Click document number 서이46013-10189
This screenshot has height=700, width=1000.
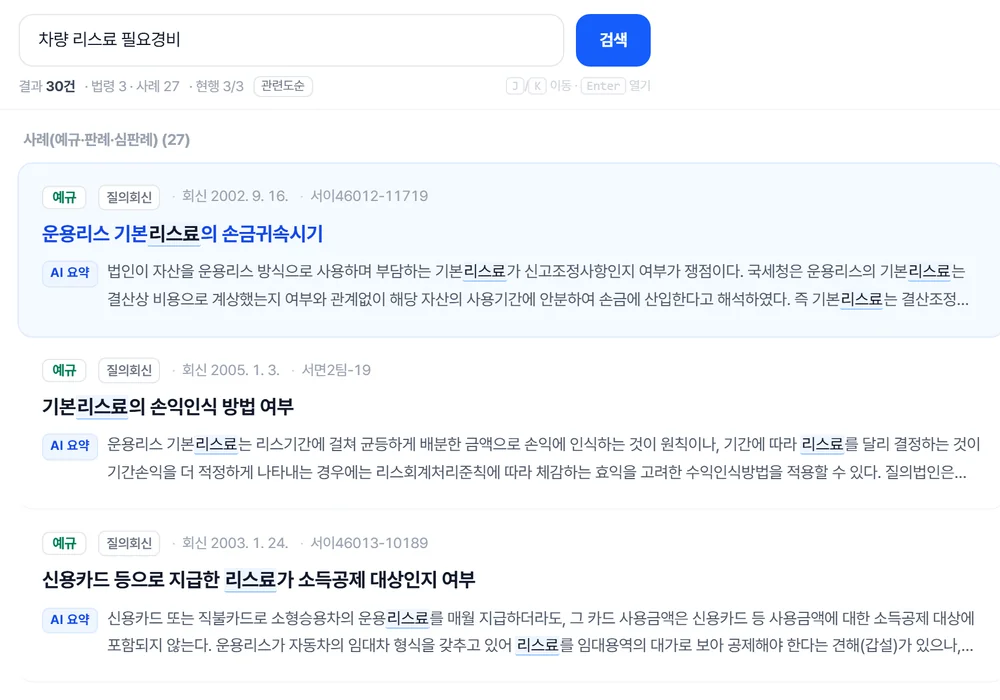coord(369,543)
